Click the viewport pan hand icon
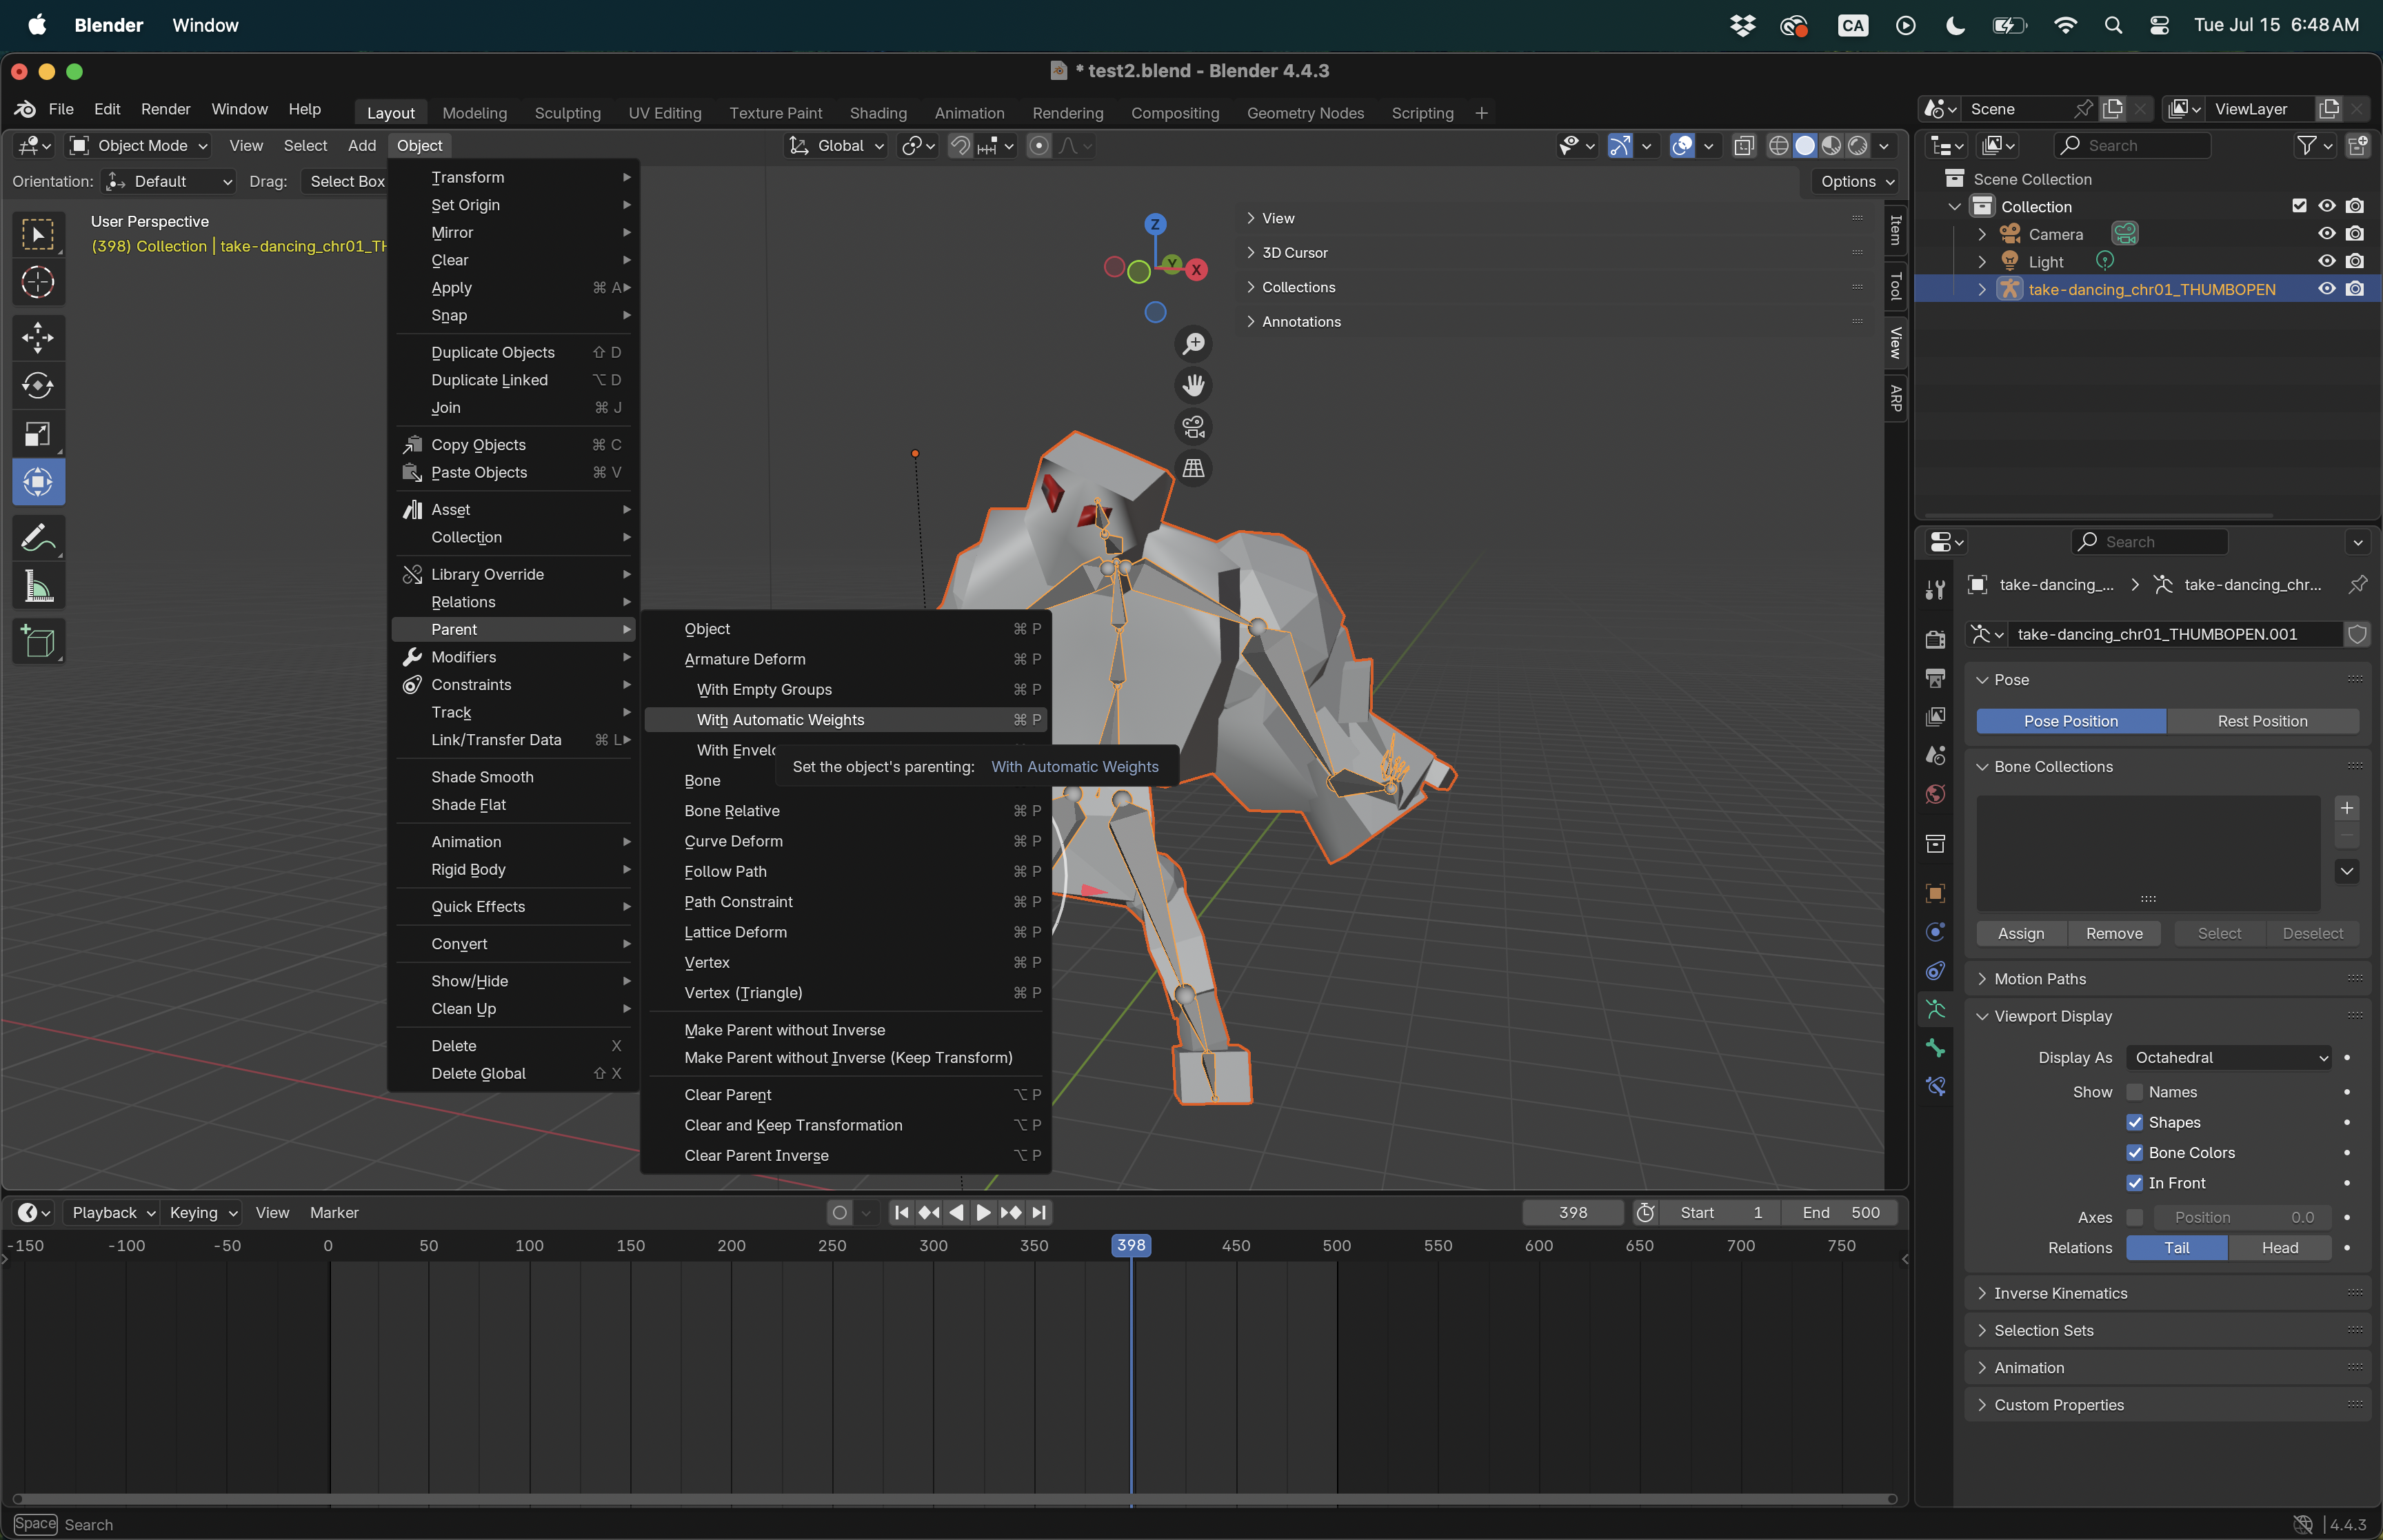This screenshot has height=1540, width=2383. pos(1194,385)
